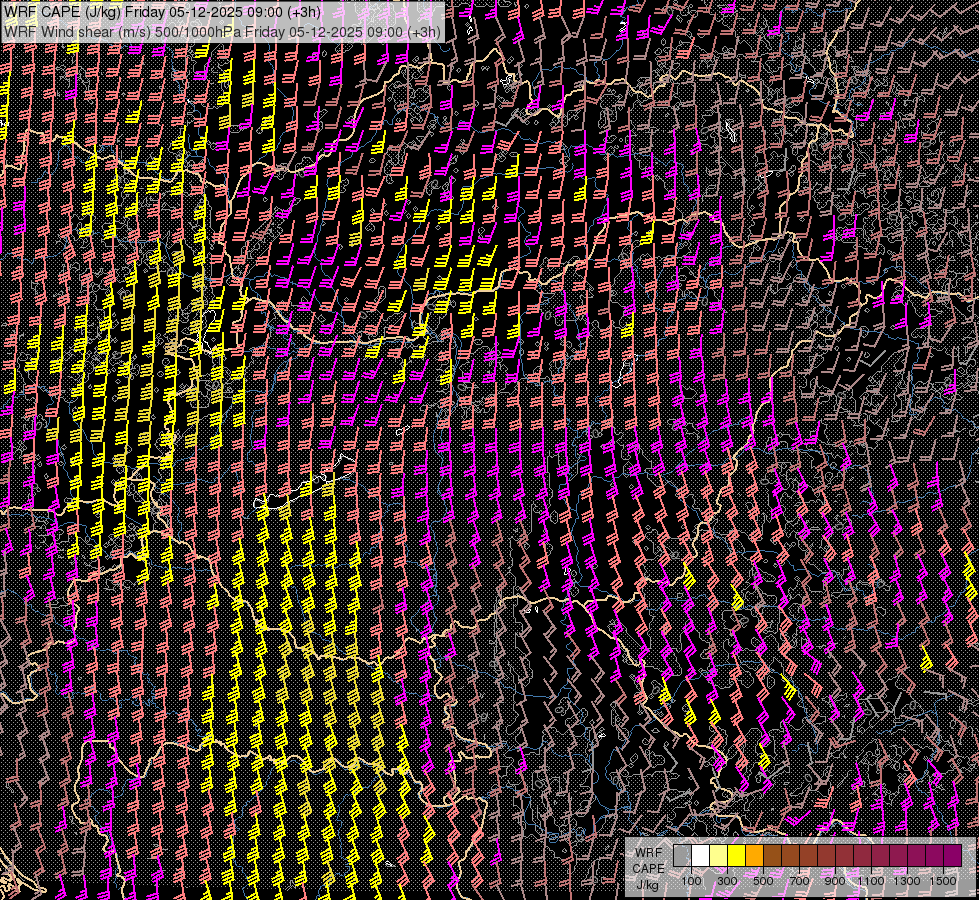Click the WRF Wind shear title line

coord(220,31)
